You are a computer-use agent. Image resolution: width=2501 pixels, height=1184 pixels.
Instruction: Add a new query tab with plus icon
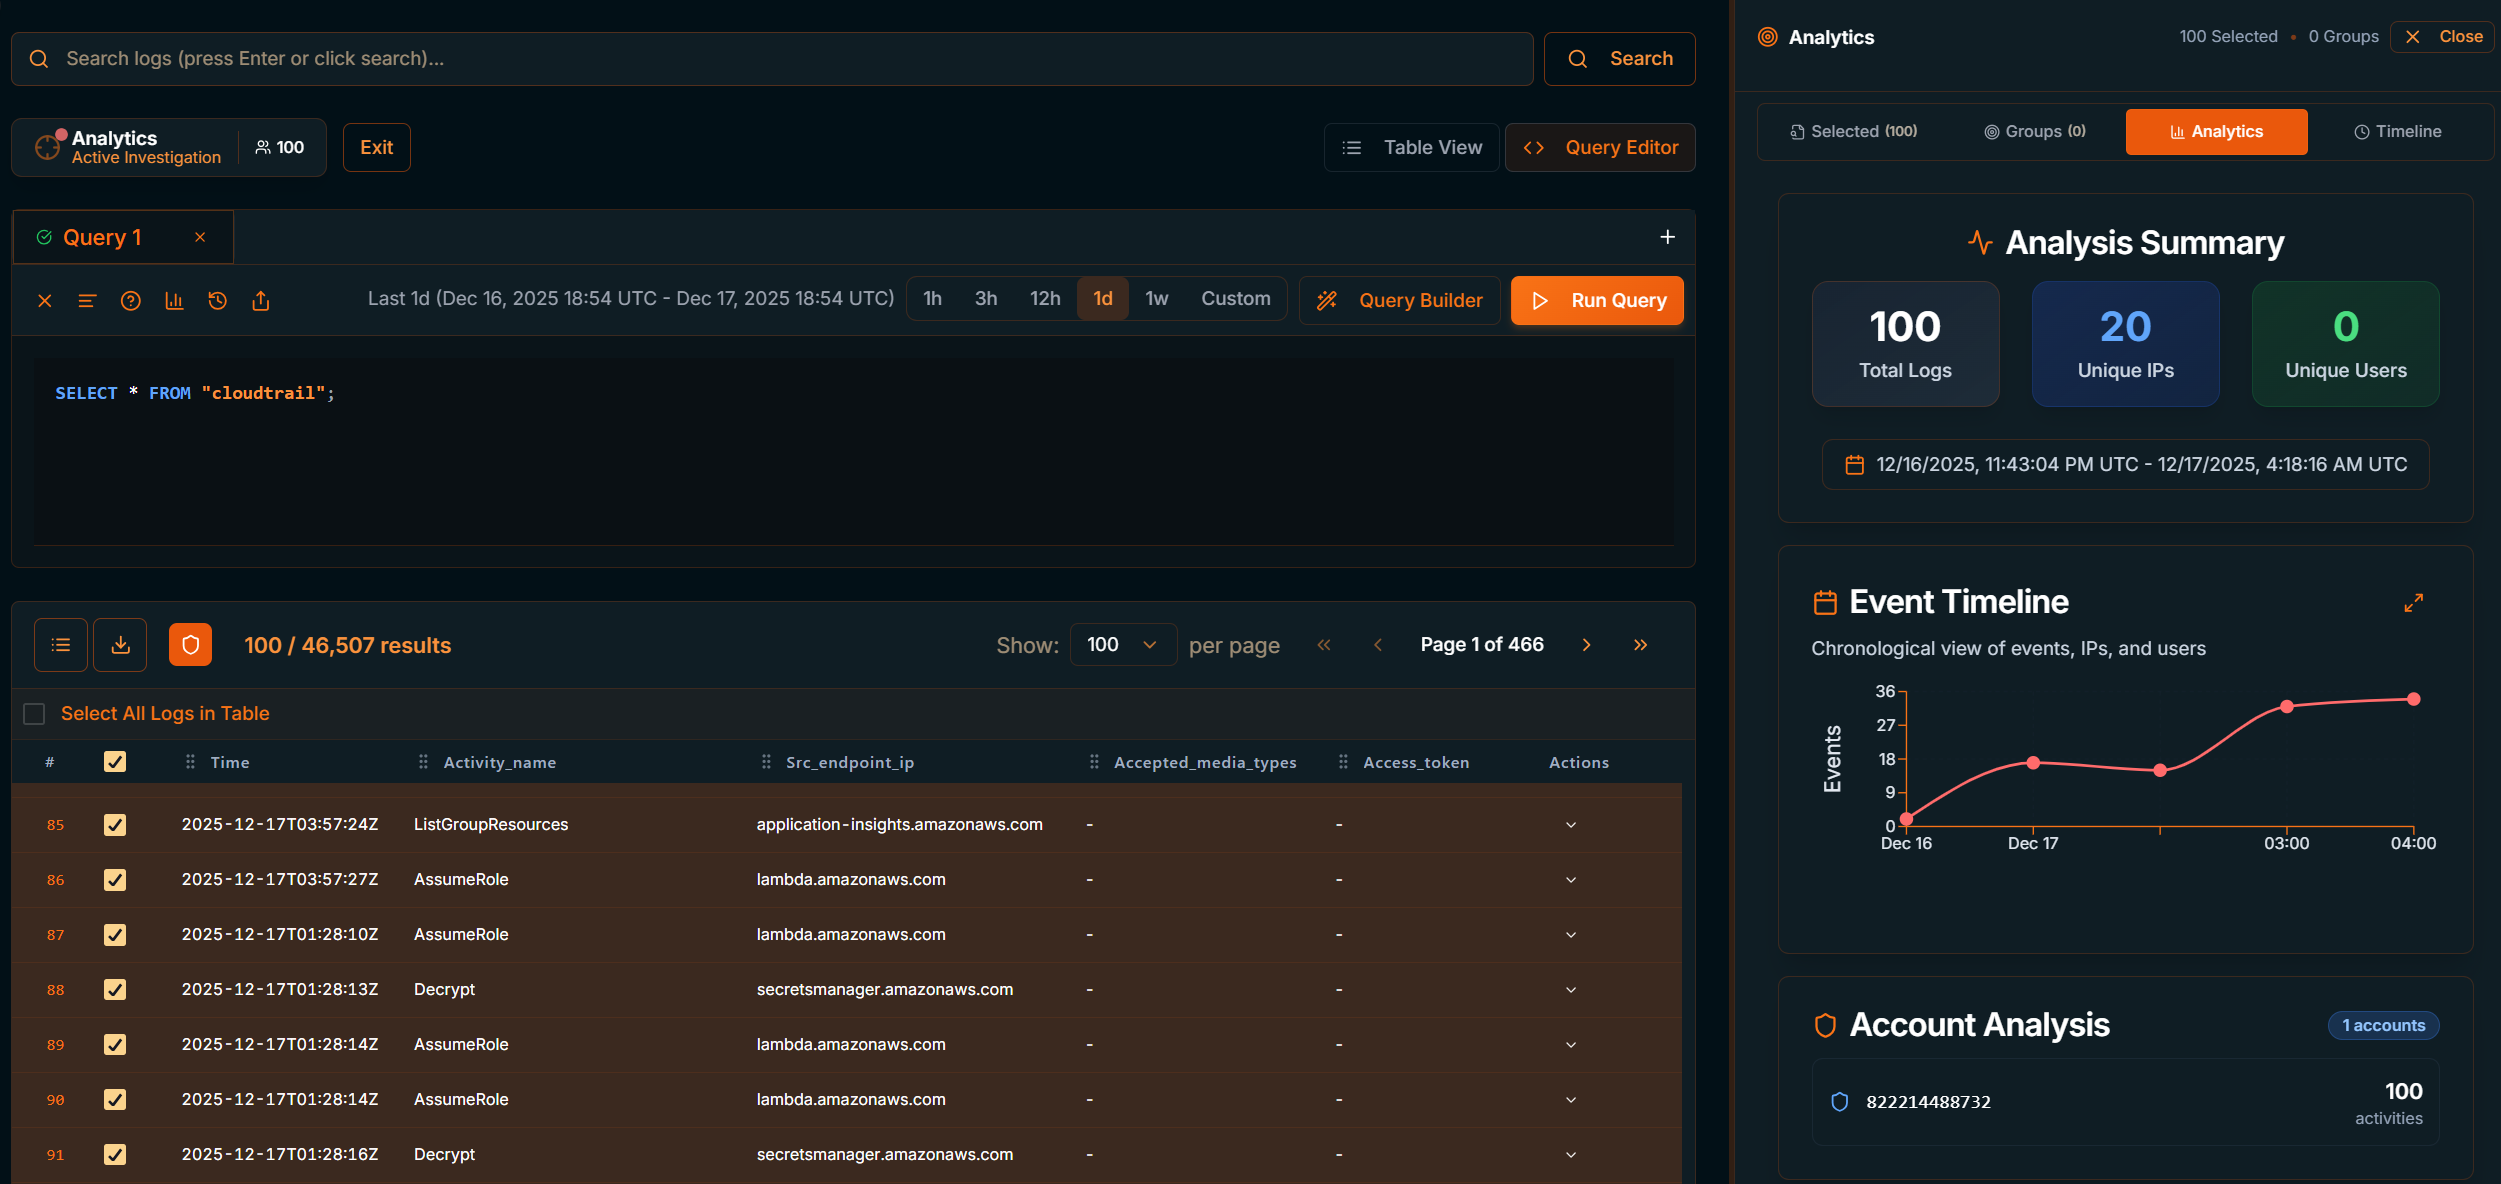coord(1667,237)
